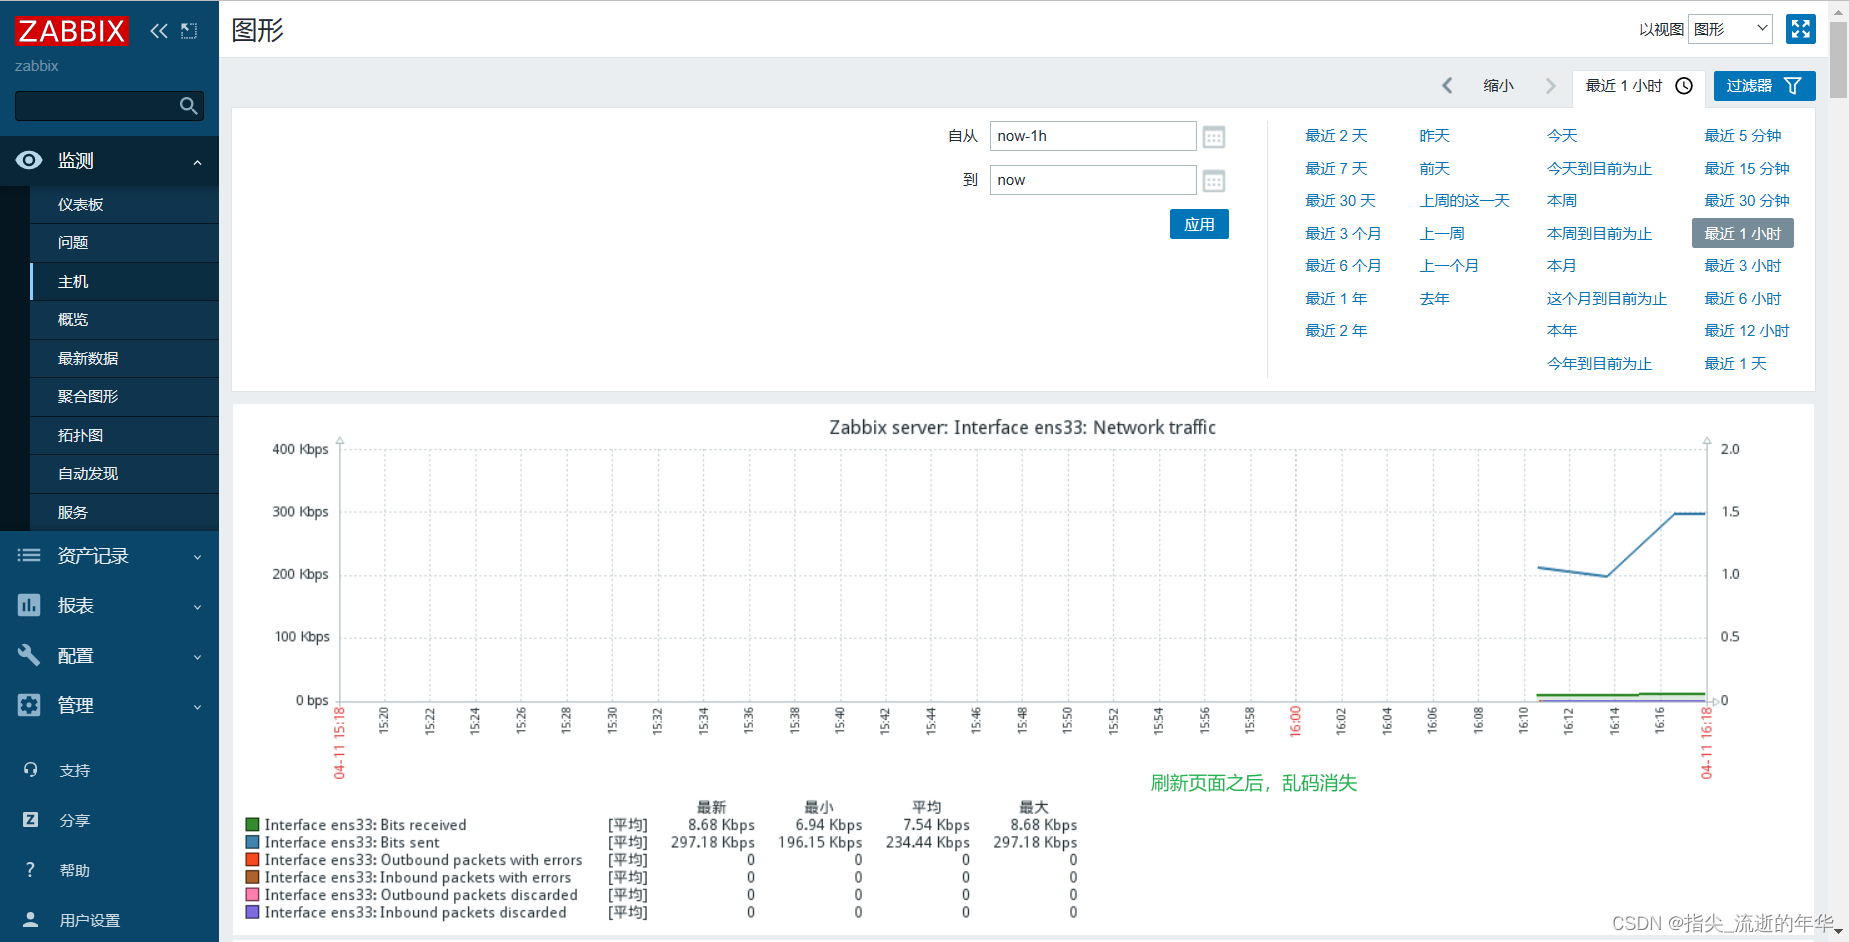Image resolution: width=1849 pixels, height=942 pixels.
Task: Click the 管理 gear icon
Action: [29, 705]
